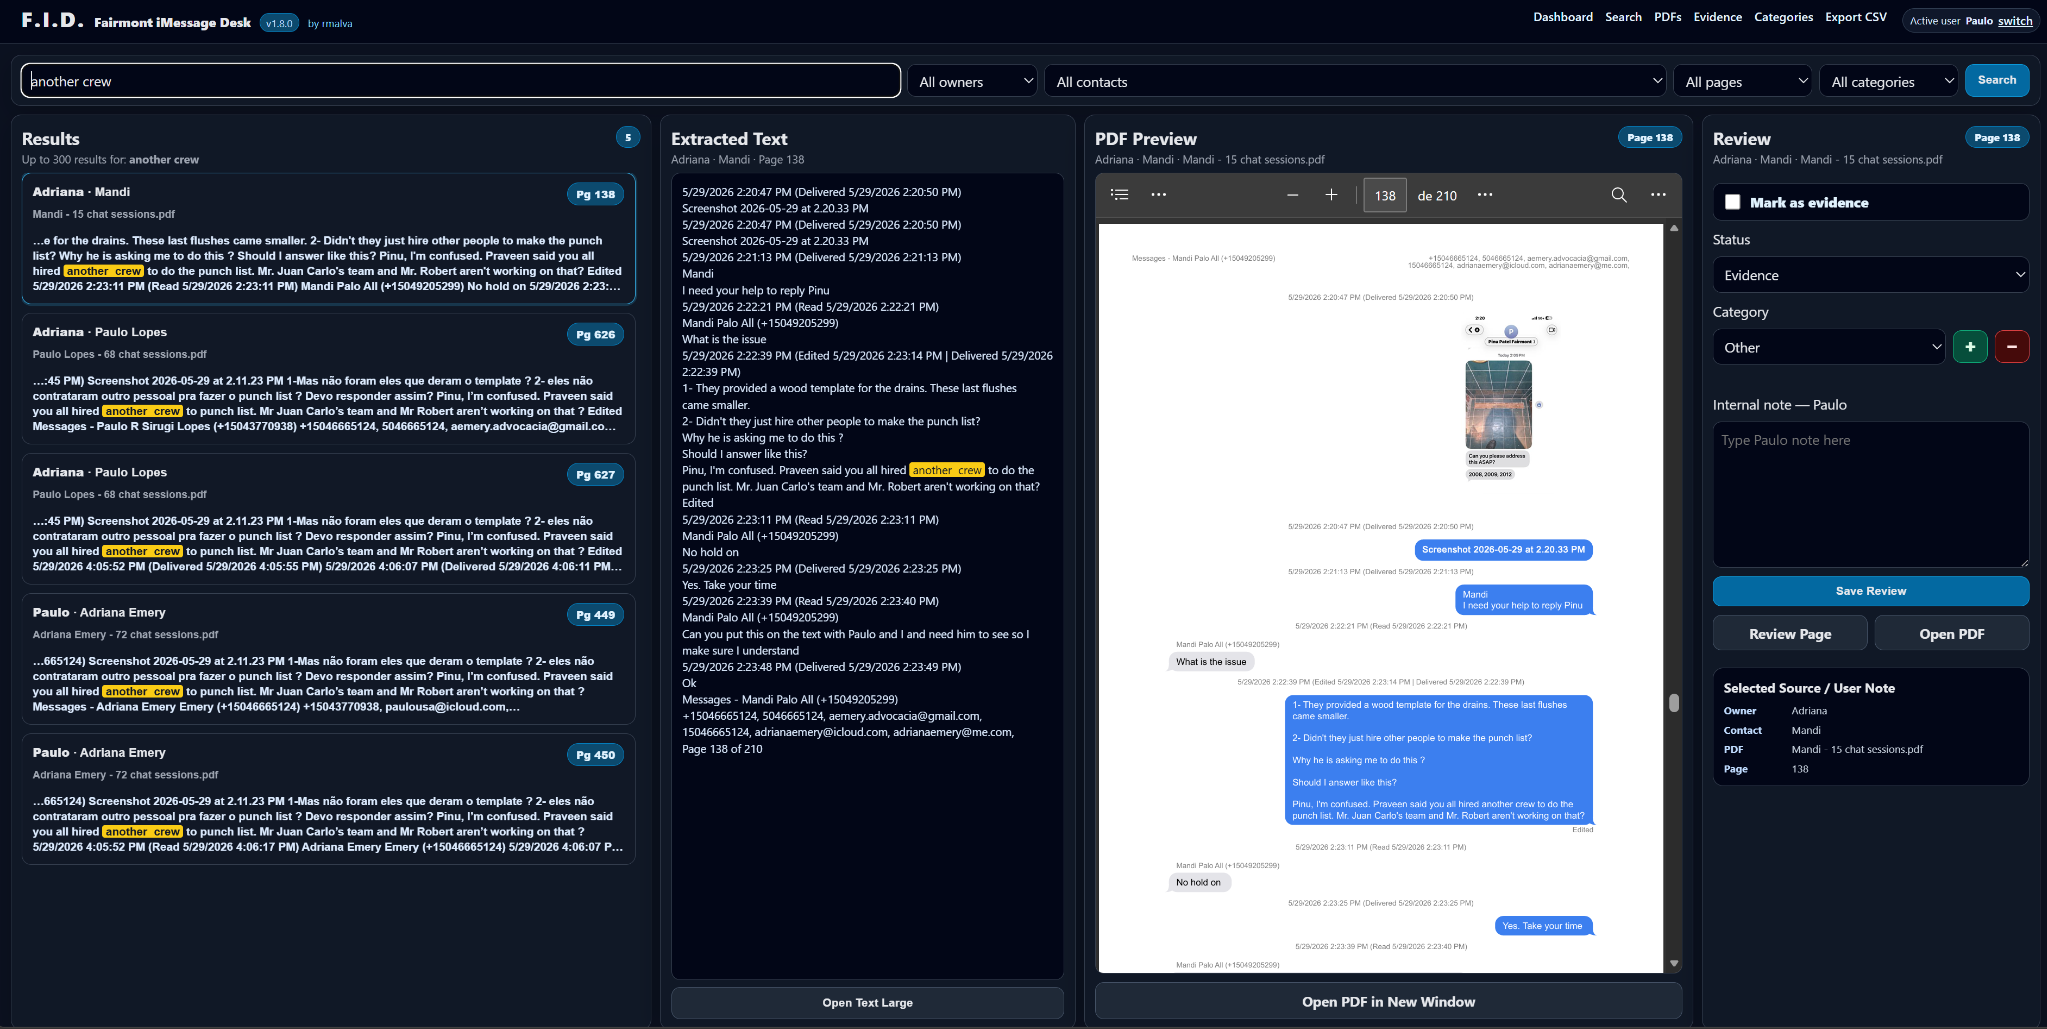Open the Status dropdown showing Evidence
2047x1029 pixels.
(x=1871, y=275)
